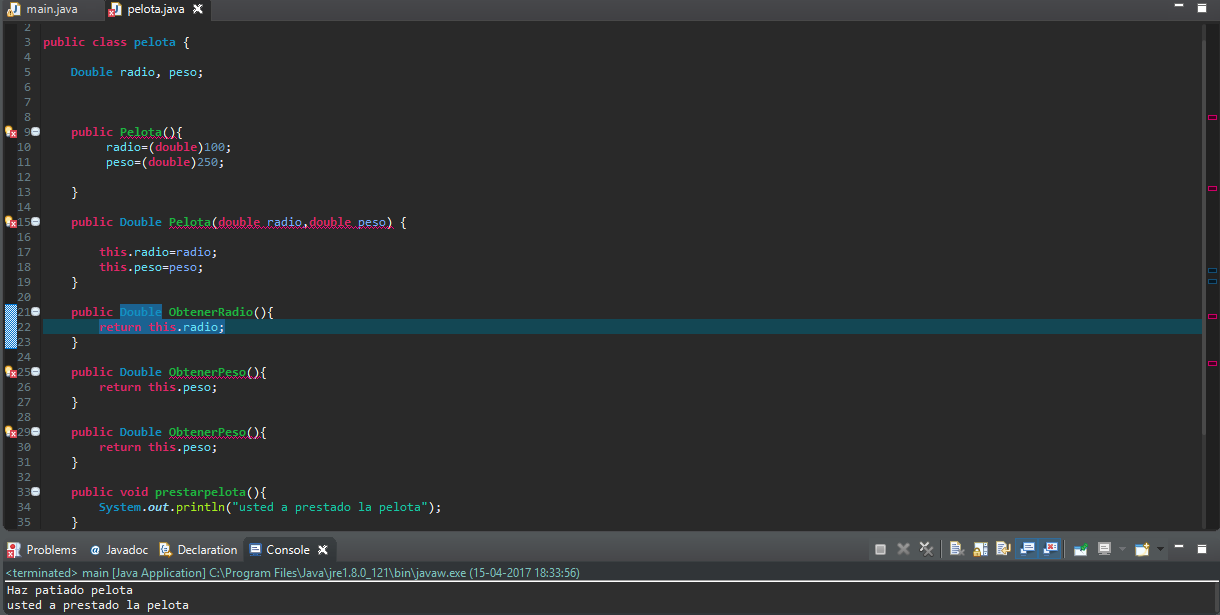Open the Display Selected Console dropdown arrow
Image resolution: width=1220 pixels, height=615 pixels.
(1122, 549)
